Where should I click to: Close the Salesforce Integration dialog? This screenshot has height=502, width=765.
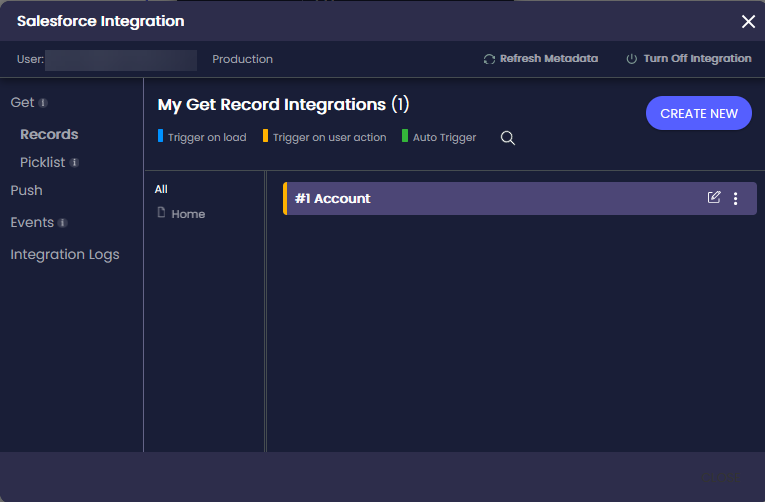point(748,21)
